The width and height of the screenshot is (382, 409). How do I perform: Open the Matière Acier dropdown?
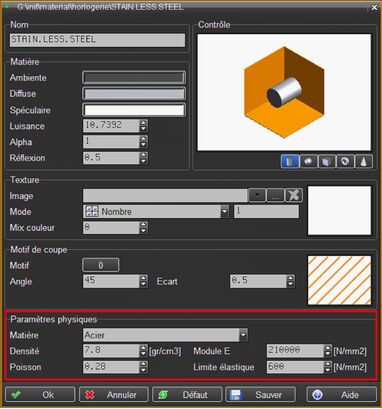click(x=243, y=335)
